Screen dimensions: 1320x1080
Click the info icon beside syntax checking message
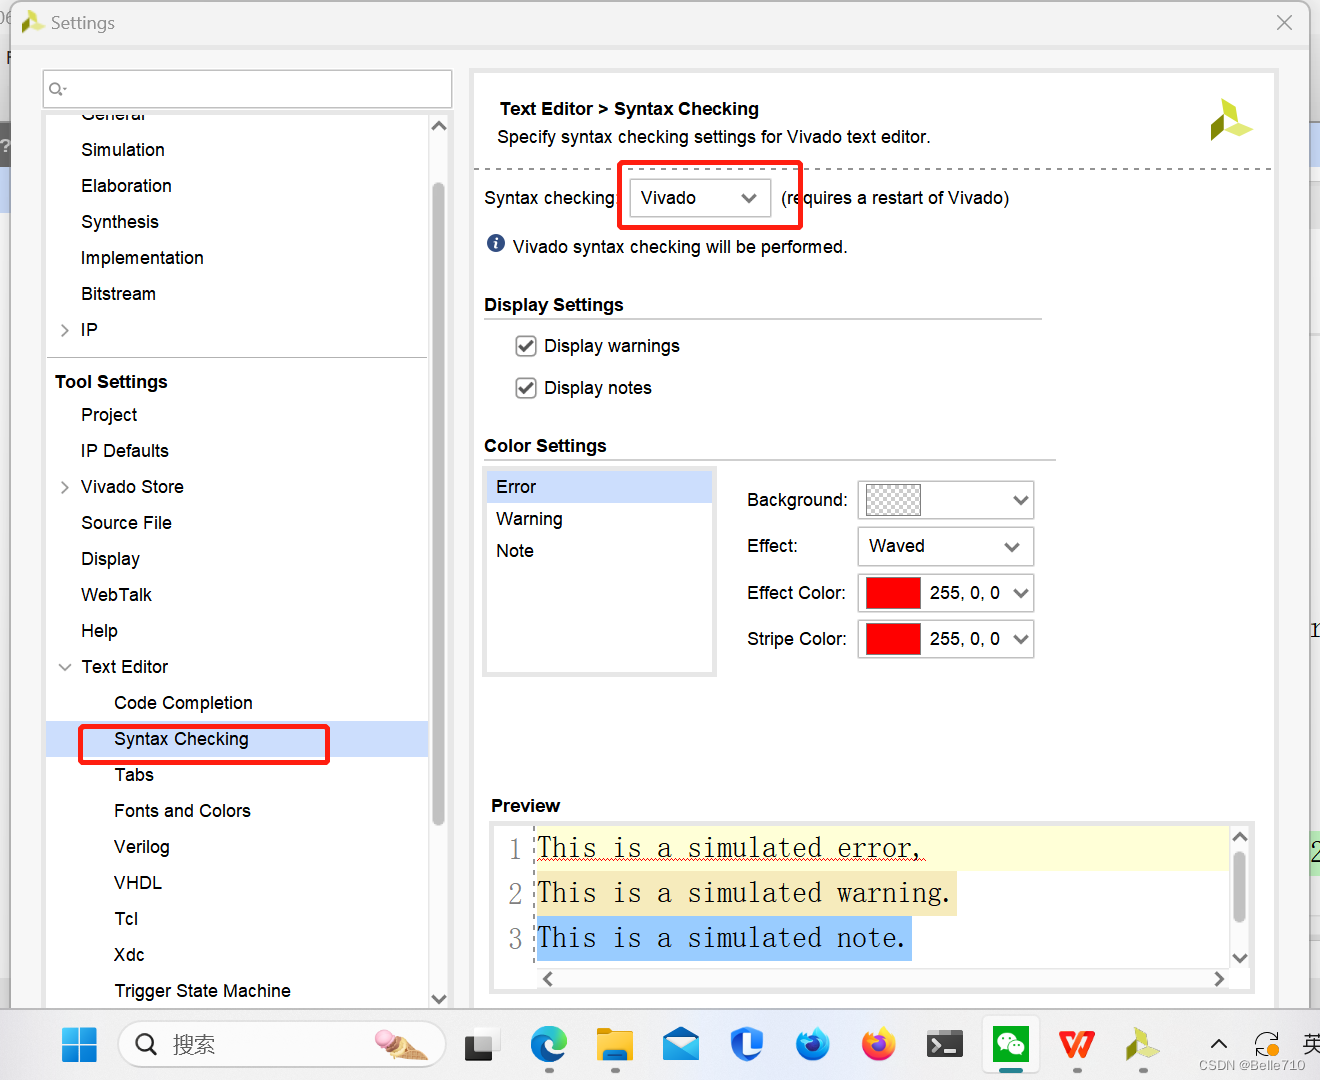pyautogui.click(x=496, y=244)
